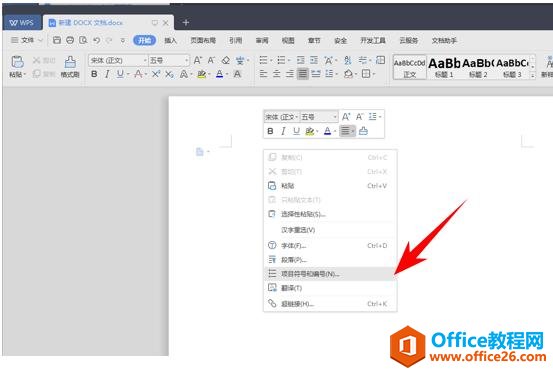This screenshot has height=374, width=553.
Task: Apply subscript with the X₂ icon
Action: (x=169, y=74)
